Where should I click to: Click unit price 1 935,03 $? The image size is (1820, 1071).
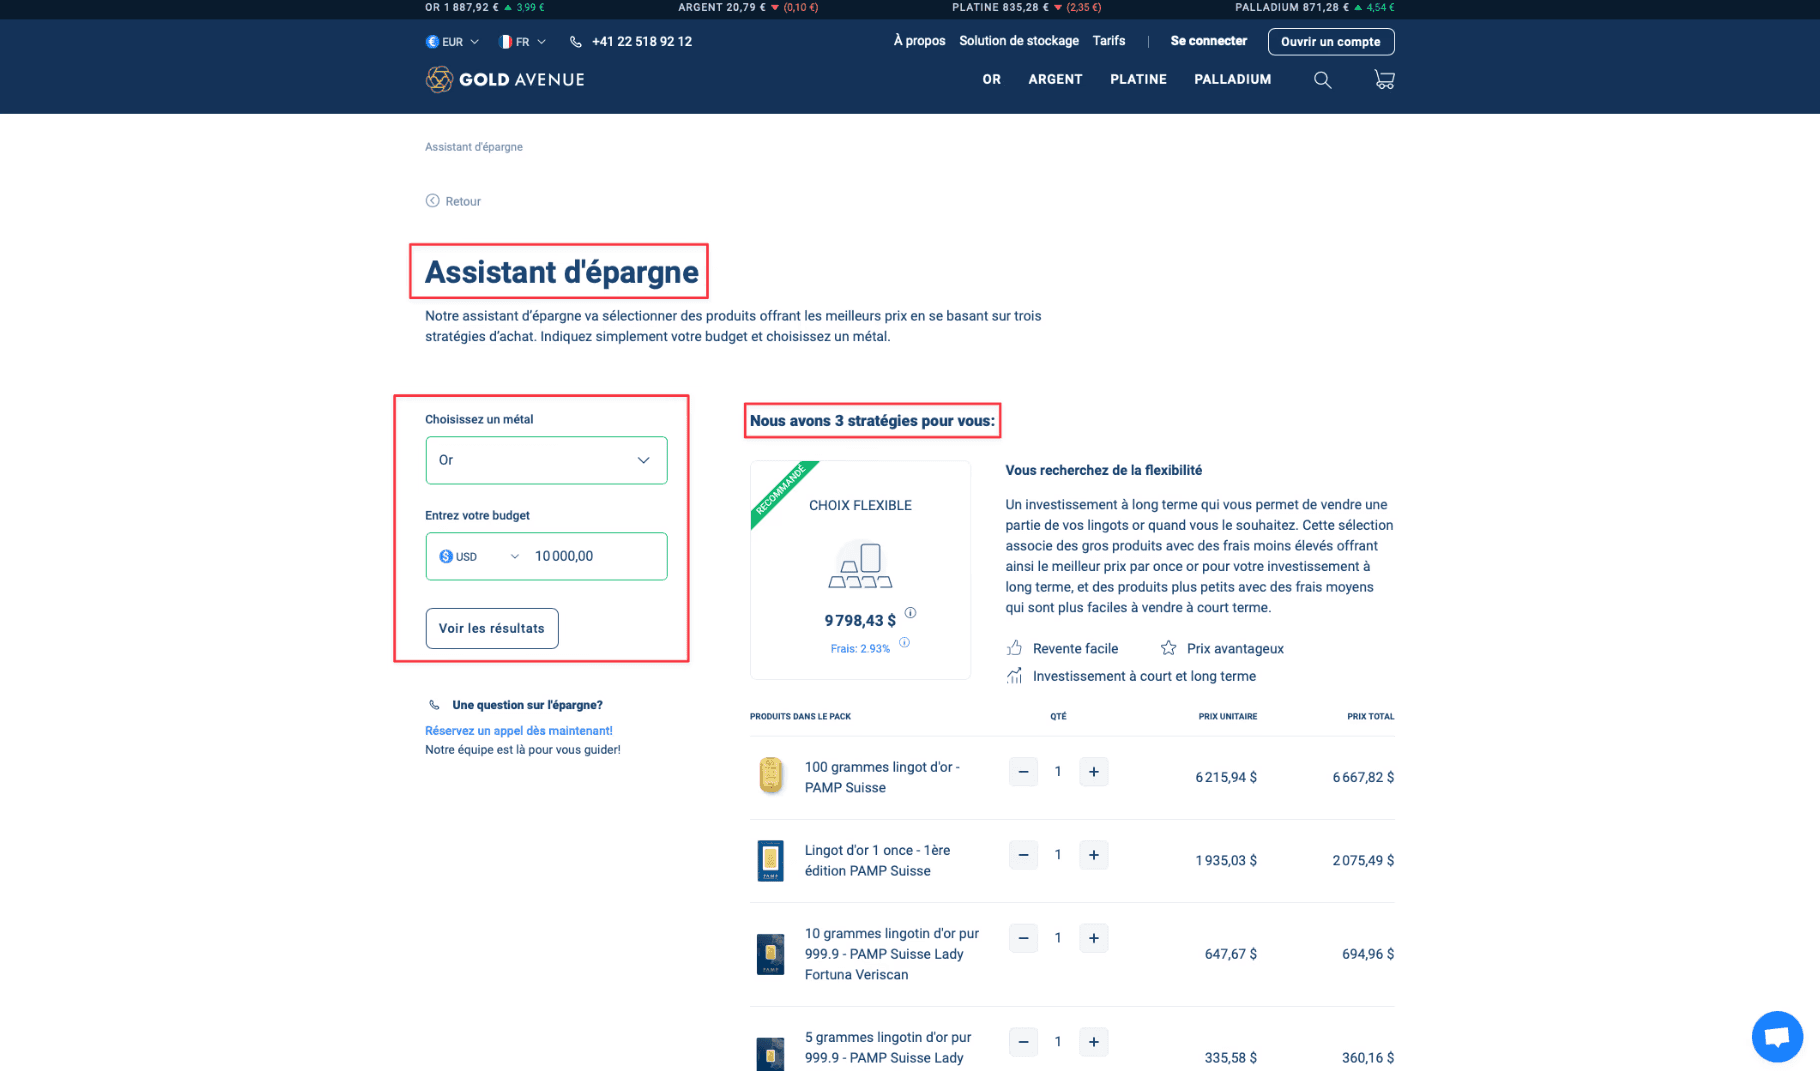[1226, 860]
